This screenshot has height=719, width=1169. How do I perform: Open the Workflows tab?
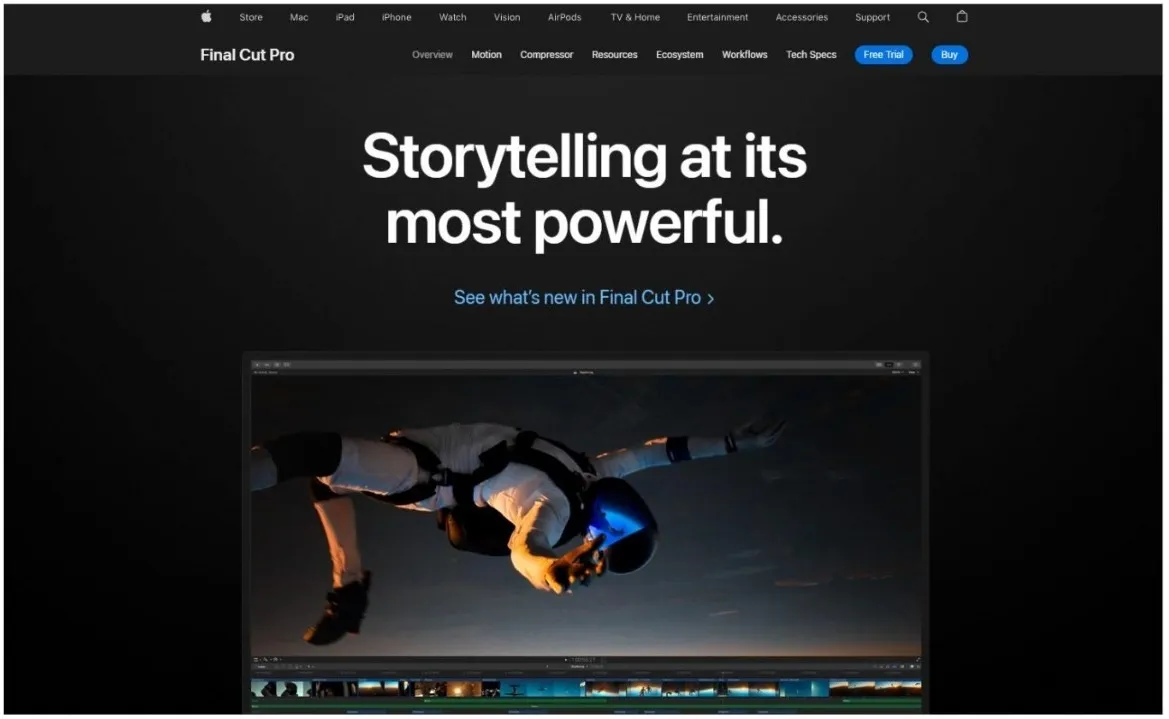tap(744, 55)
